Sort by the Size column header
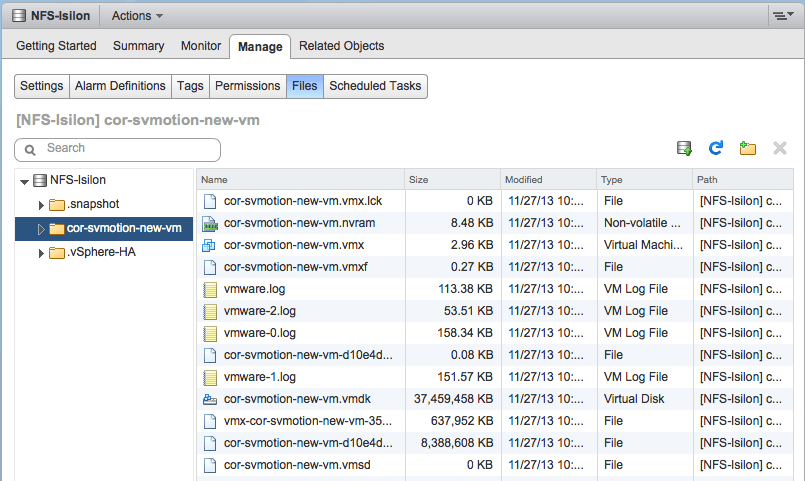 [452, 180]
